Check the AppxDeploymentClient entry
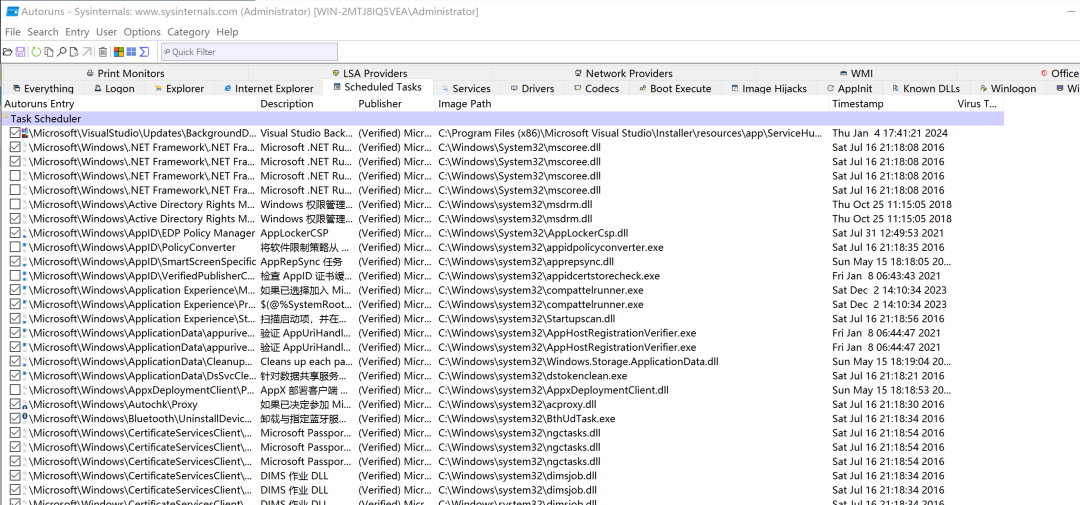 click(x=15, y=390)
